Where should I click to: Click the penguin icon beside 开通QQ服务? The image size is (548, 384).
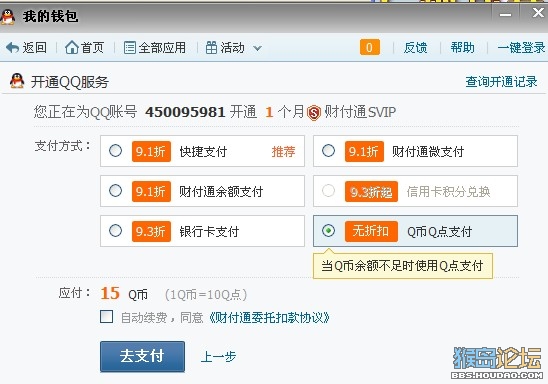click(17, 81)
